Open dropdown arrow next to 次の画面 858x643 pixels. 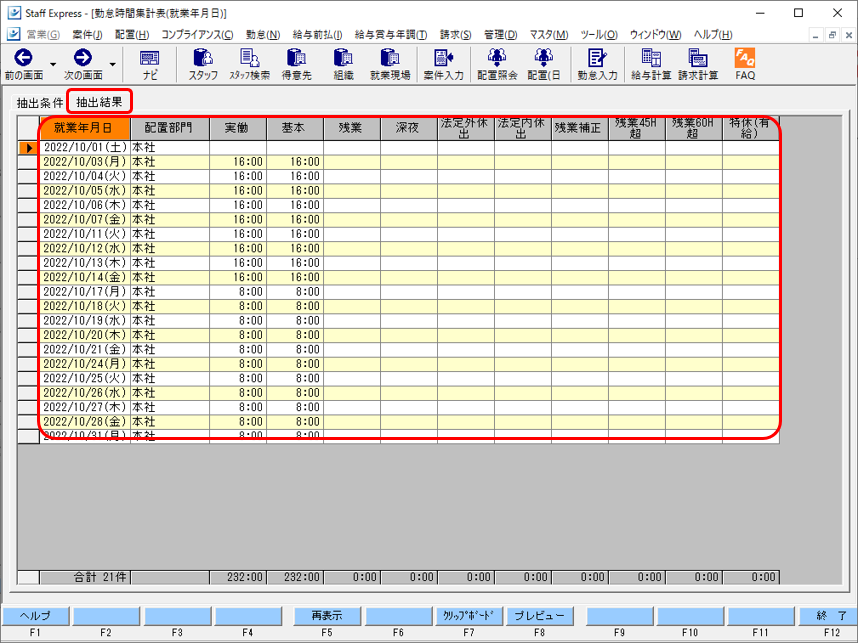[112, 65]
